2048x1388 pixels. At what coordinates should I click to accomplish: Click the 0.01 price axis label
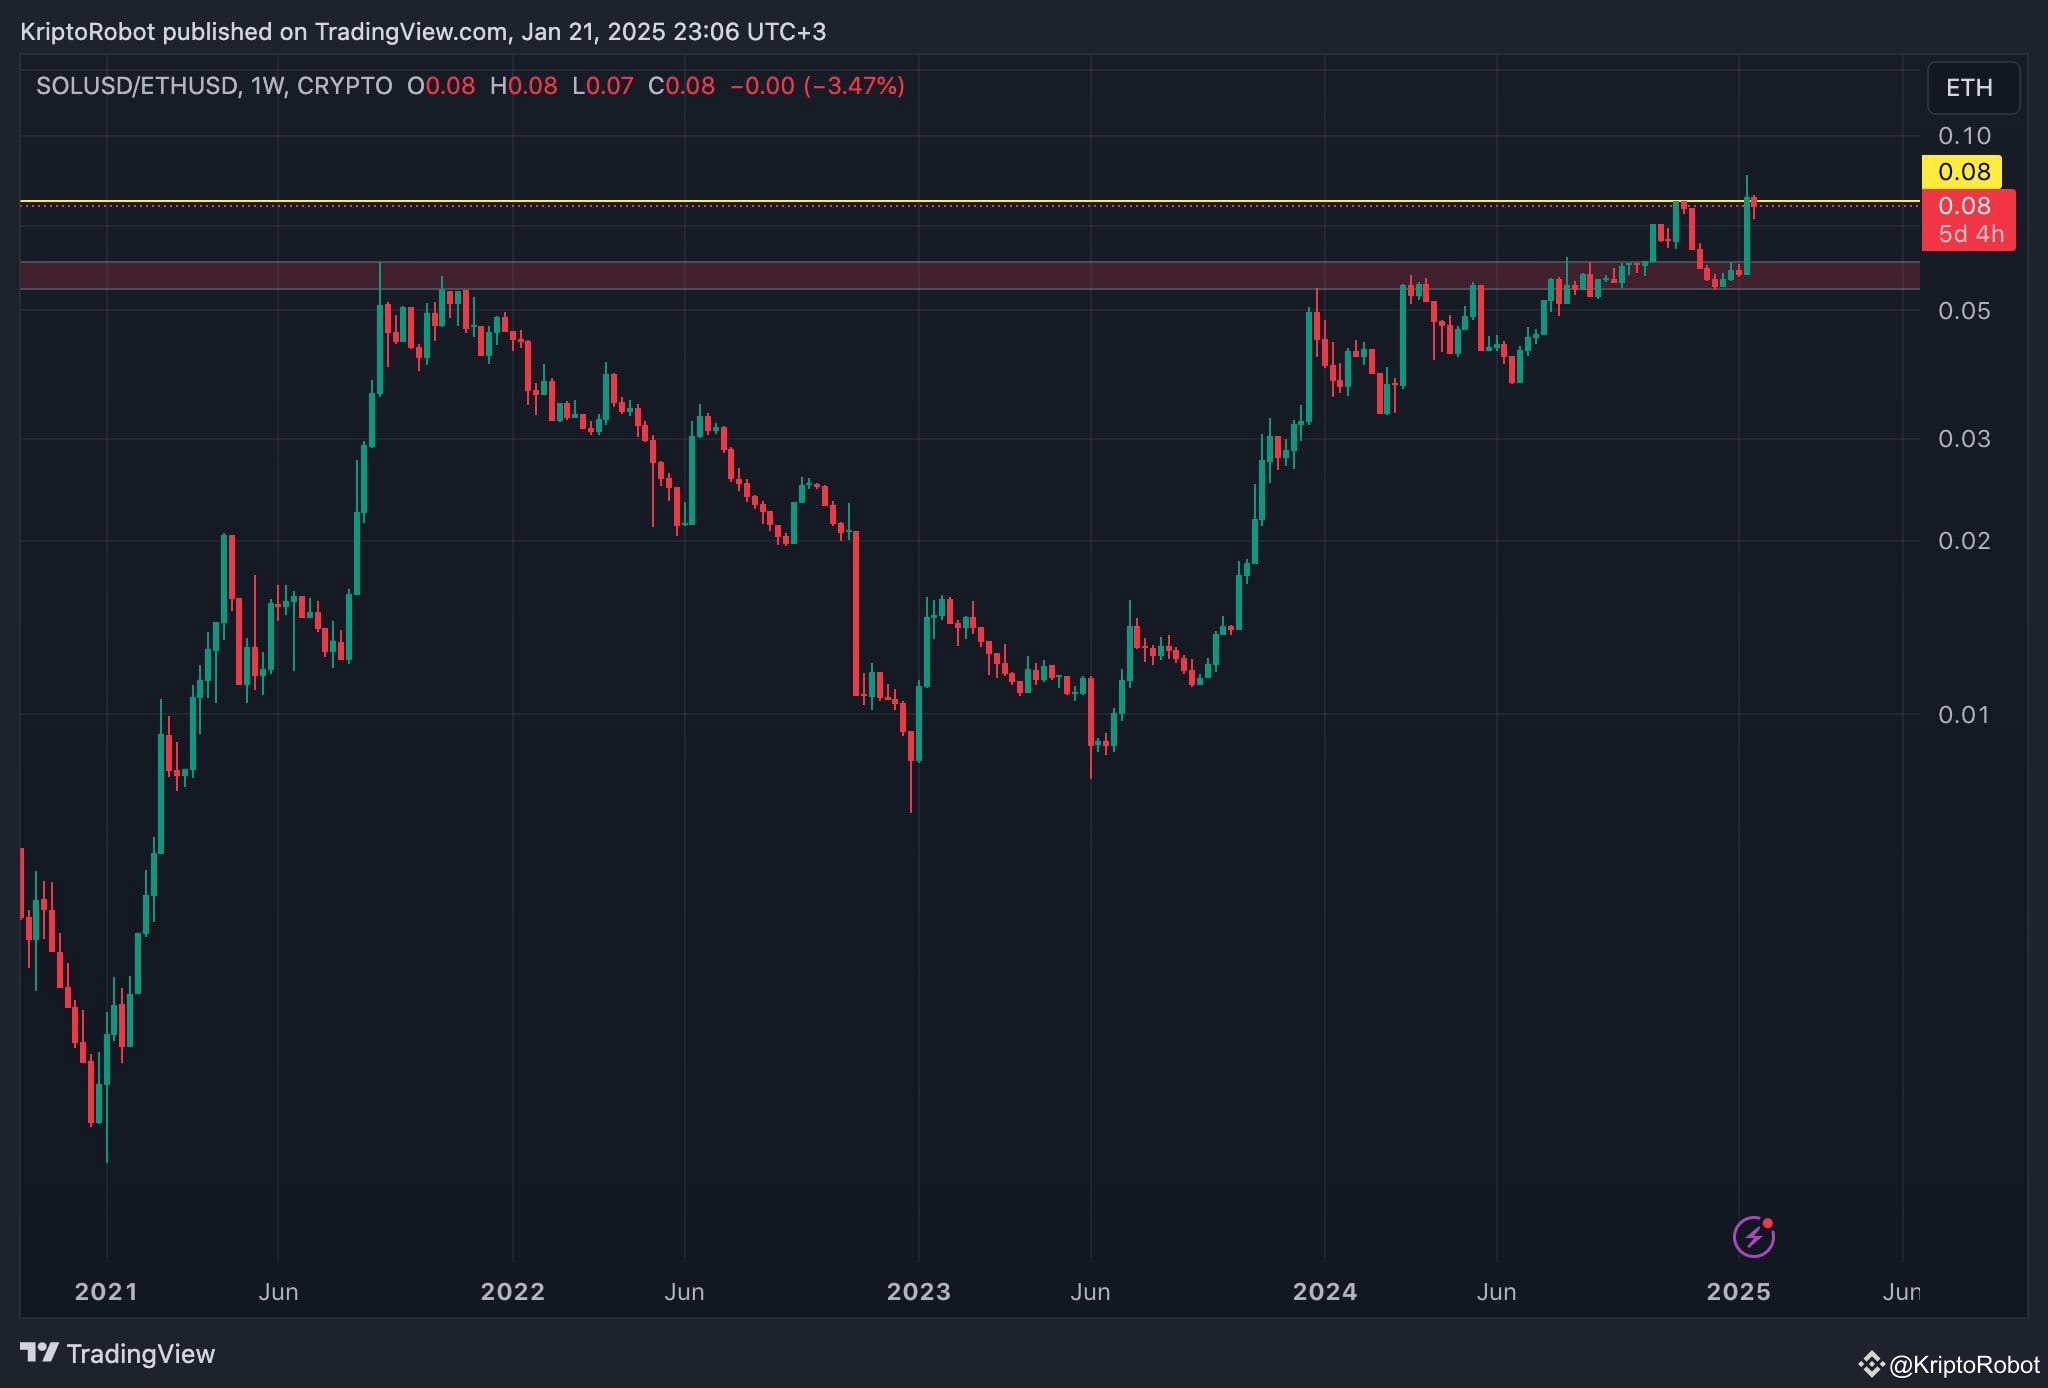1964,715
